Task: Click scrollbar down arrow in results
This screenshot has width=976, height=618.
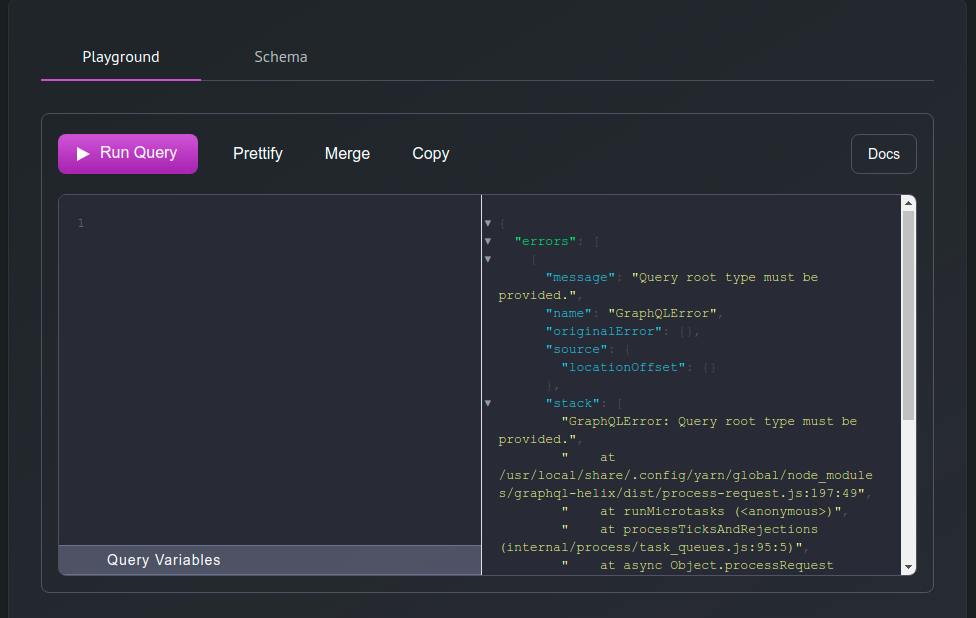Action: point(908,567)
